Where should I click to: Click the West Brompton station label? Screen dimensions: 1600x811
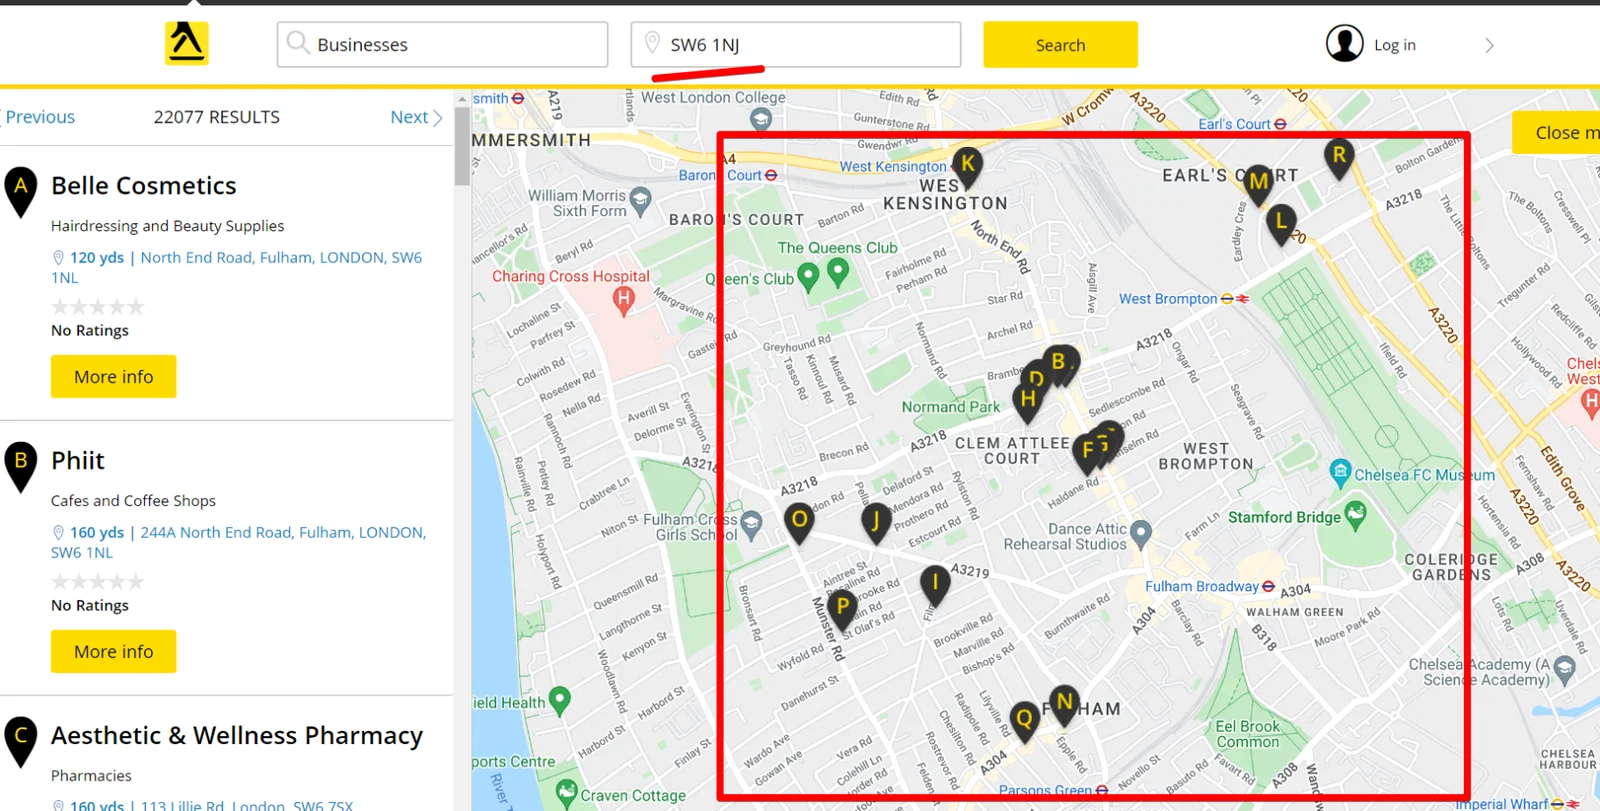point(1168,299)
